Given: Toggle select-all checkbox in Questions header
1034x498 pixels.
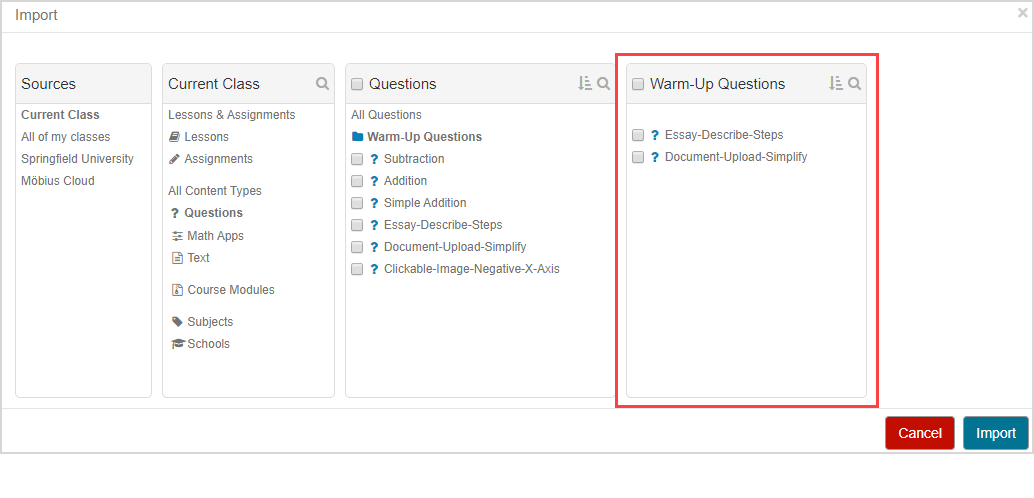Looking at the screenshot, I should pos(357,85).
